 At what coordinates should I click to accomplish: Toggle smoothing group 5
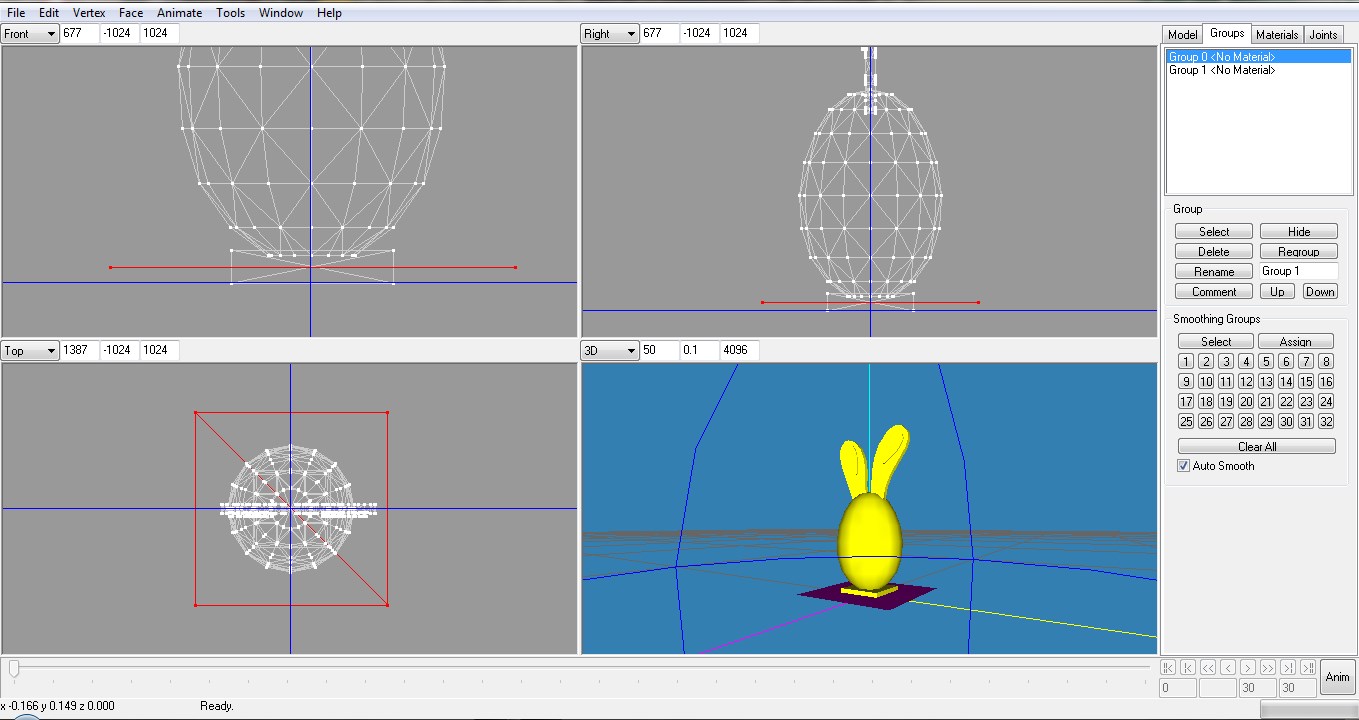click(x=1266, y=361)
